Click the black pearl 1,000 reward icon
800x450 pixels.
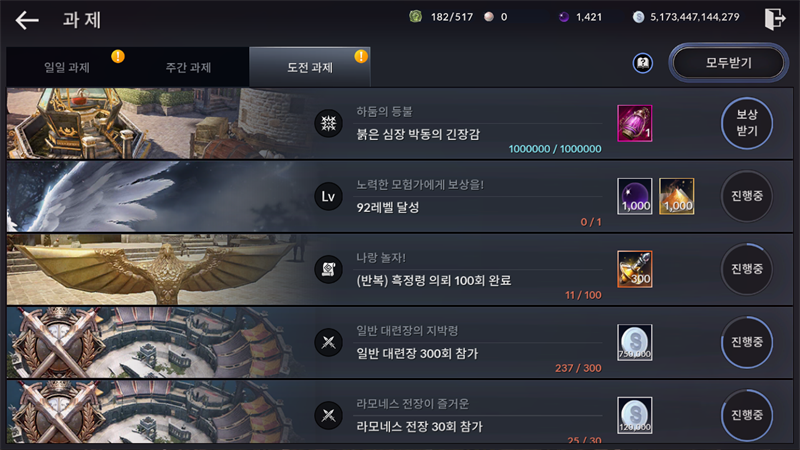tap(635, 196)
